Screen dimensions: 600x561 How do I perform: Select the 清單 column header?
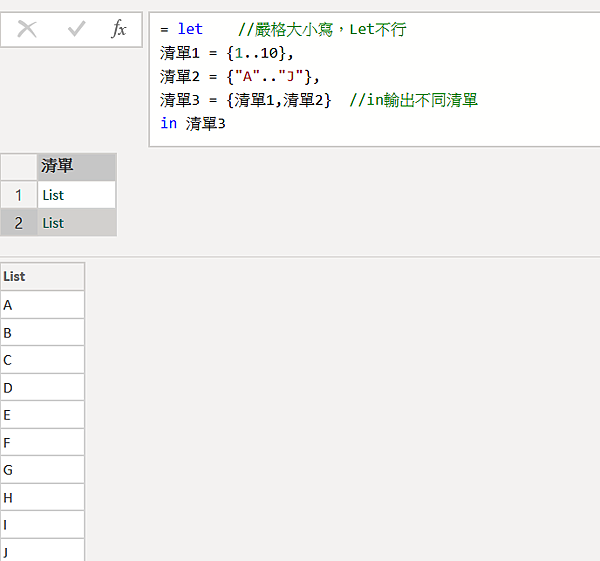coord(77,166)
